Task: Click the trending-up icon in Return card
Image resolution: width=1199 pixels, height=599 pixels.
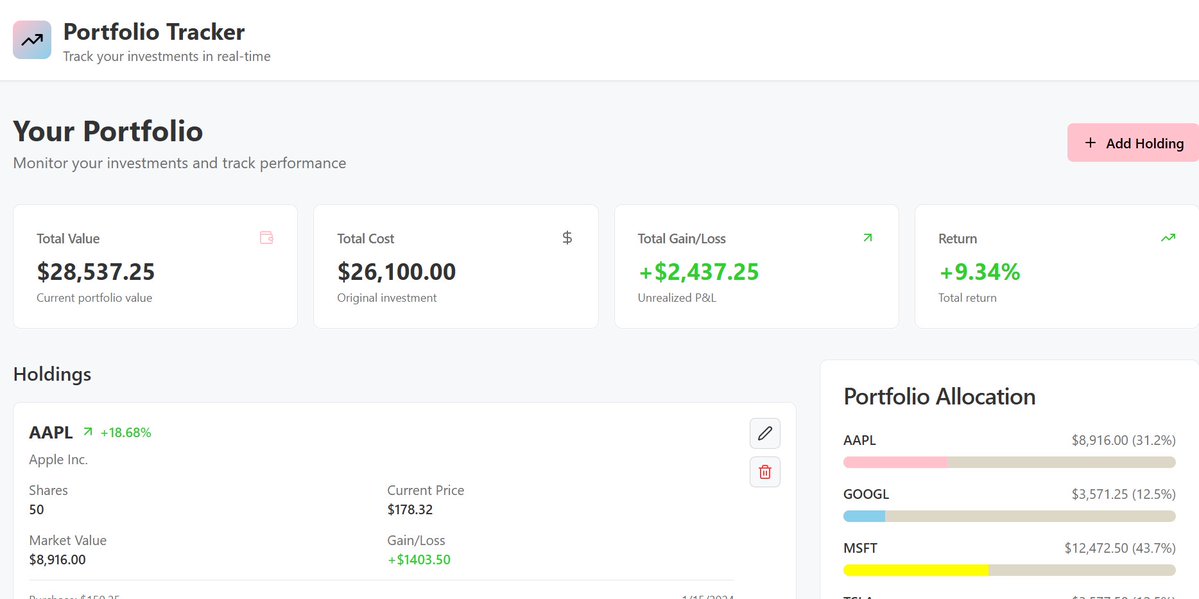Action: click(1168, 238)
